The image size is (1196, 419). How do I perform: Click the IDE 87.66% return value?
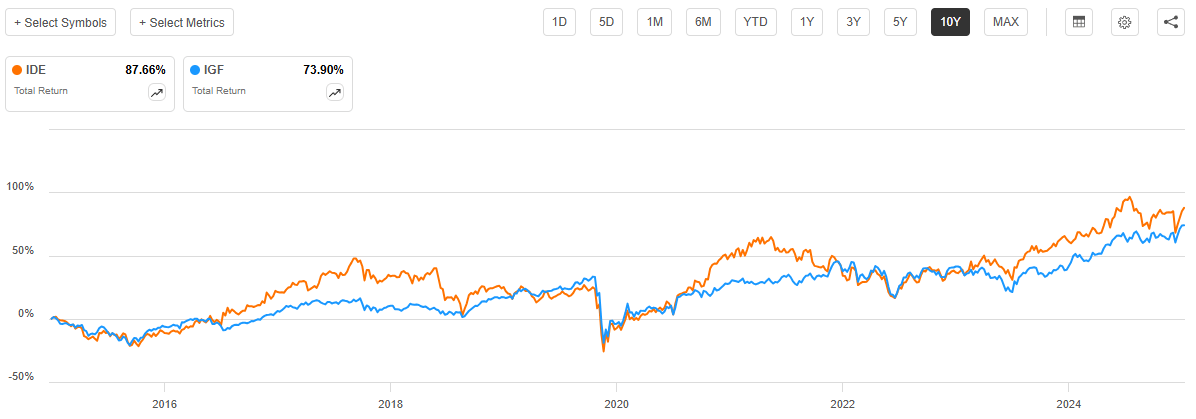coord(145,70)
